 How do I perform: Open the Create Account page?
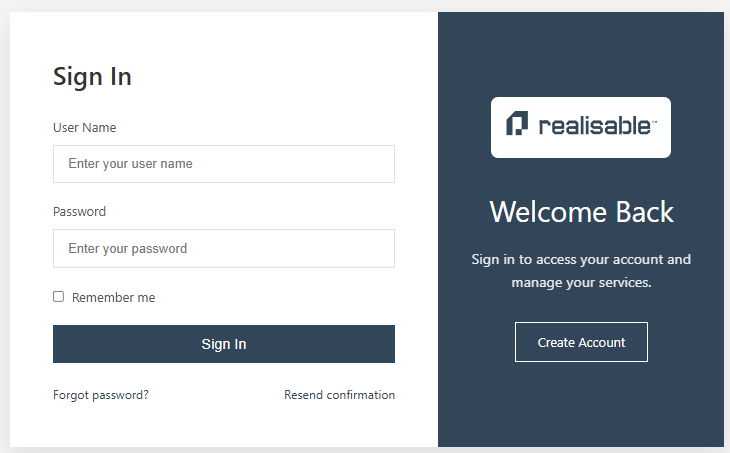pos(581,342)
